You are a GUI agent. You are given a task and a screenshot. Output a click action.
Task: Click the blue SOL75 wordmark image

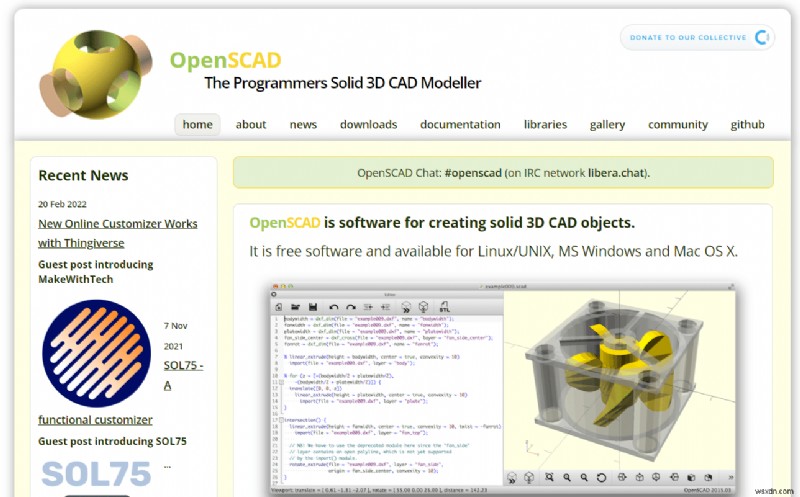pos(96,475)
